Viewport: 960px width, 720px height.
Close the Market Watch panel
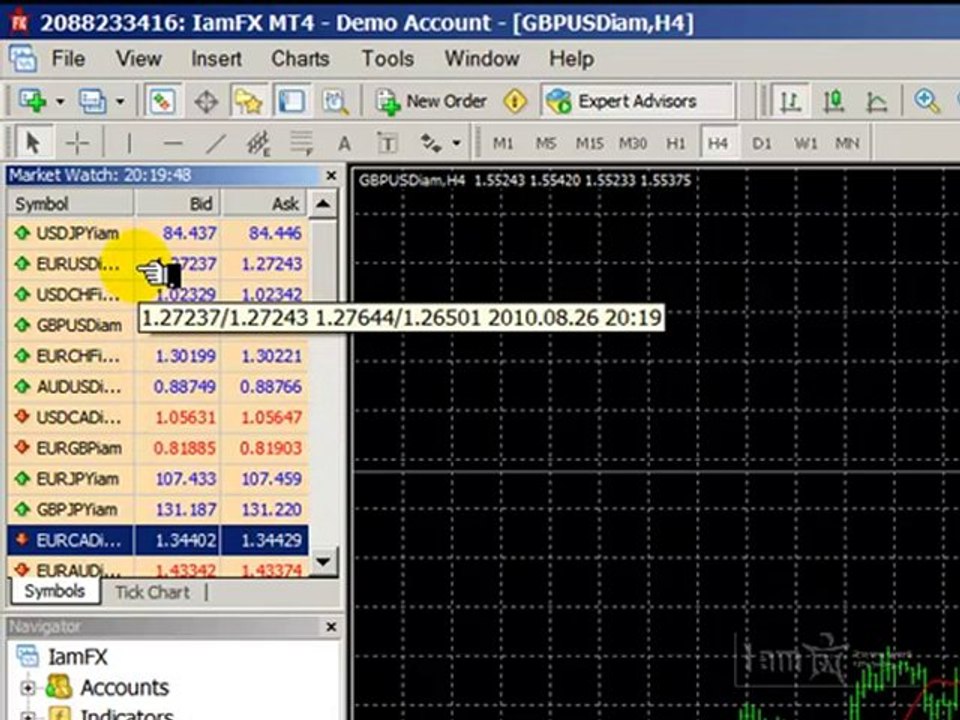331,176
